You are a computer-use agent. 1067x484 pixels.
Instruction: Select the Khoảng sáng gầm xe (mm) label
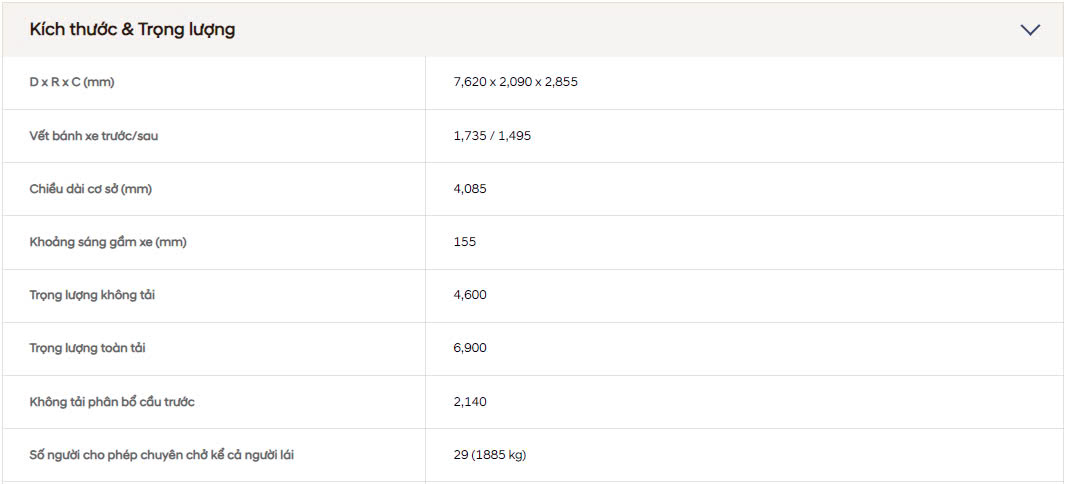point(108,242)
